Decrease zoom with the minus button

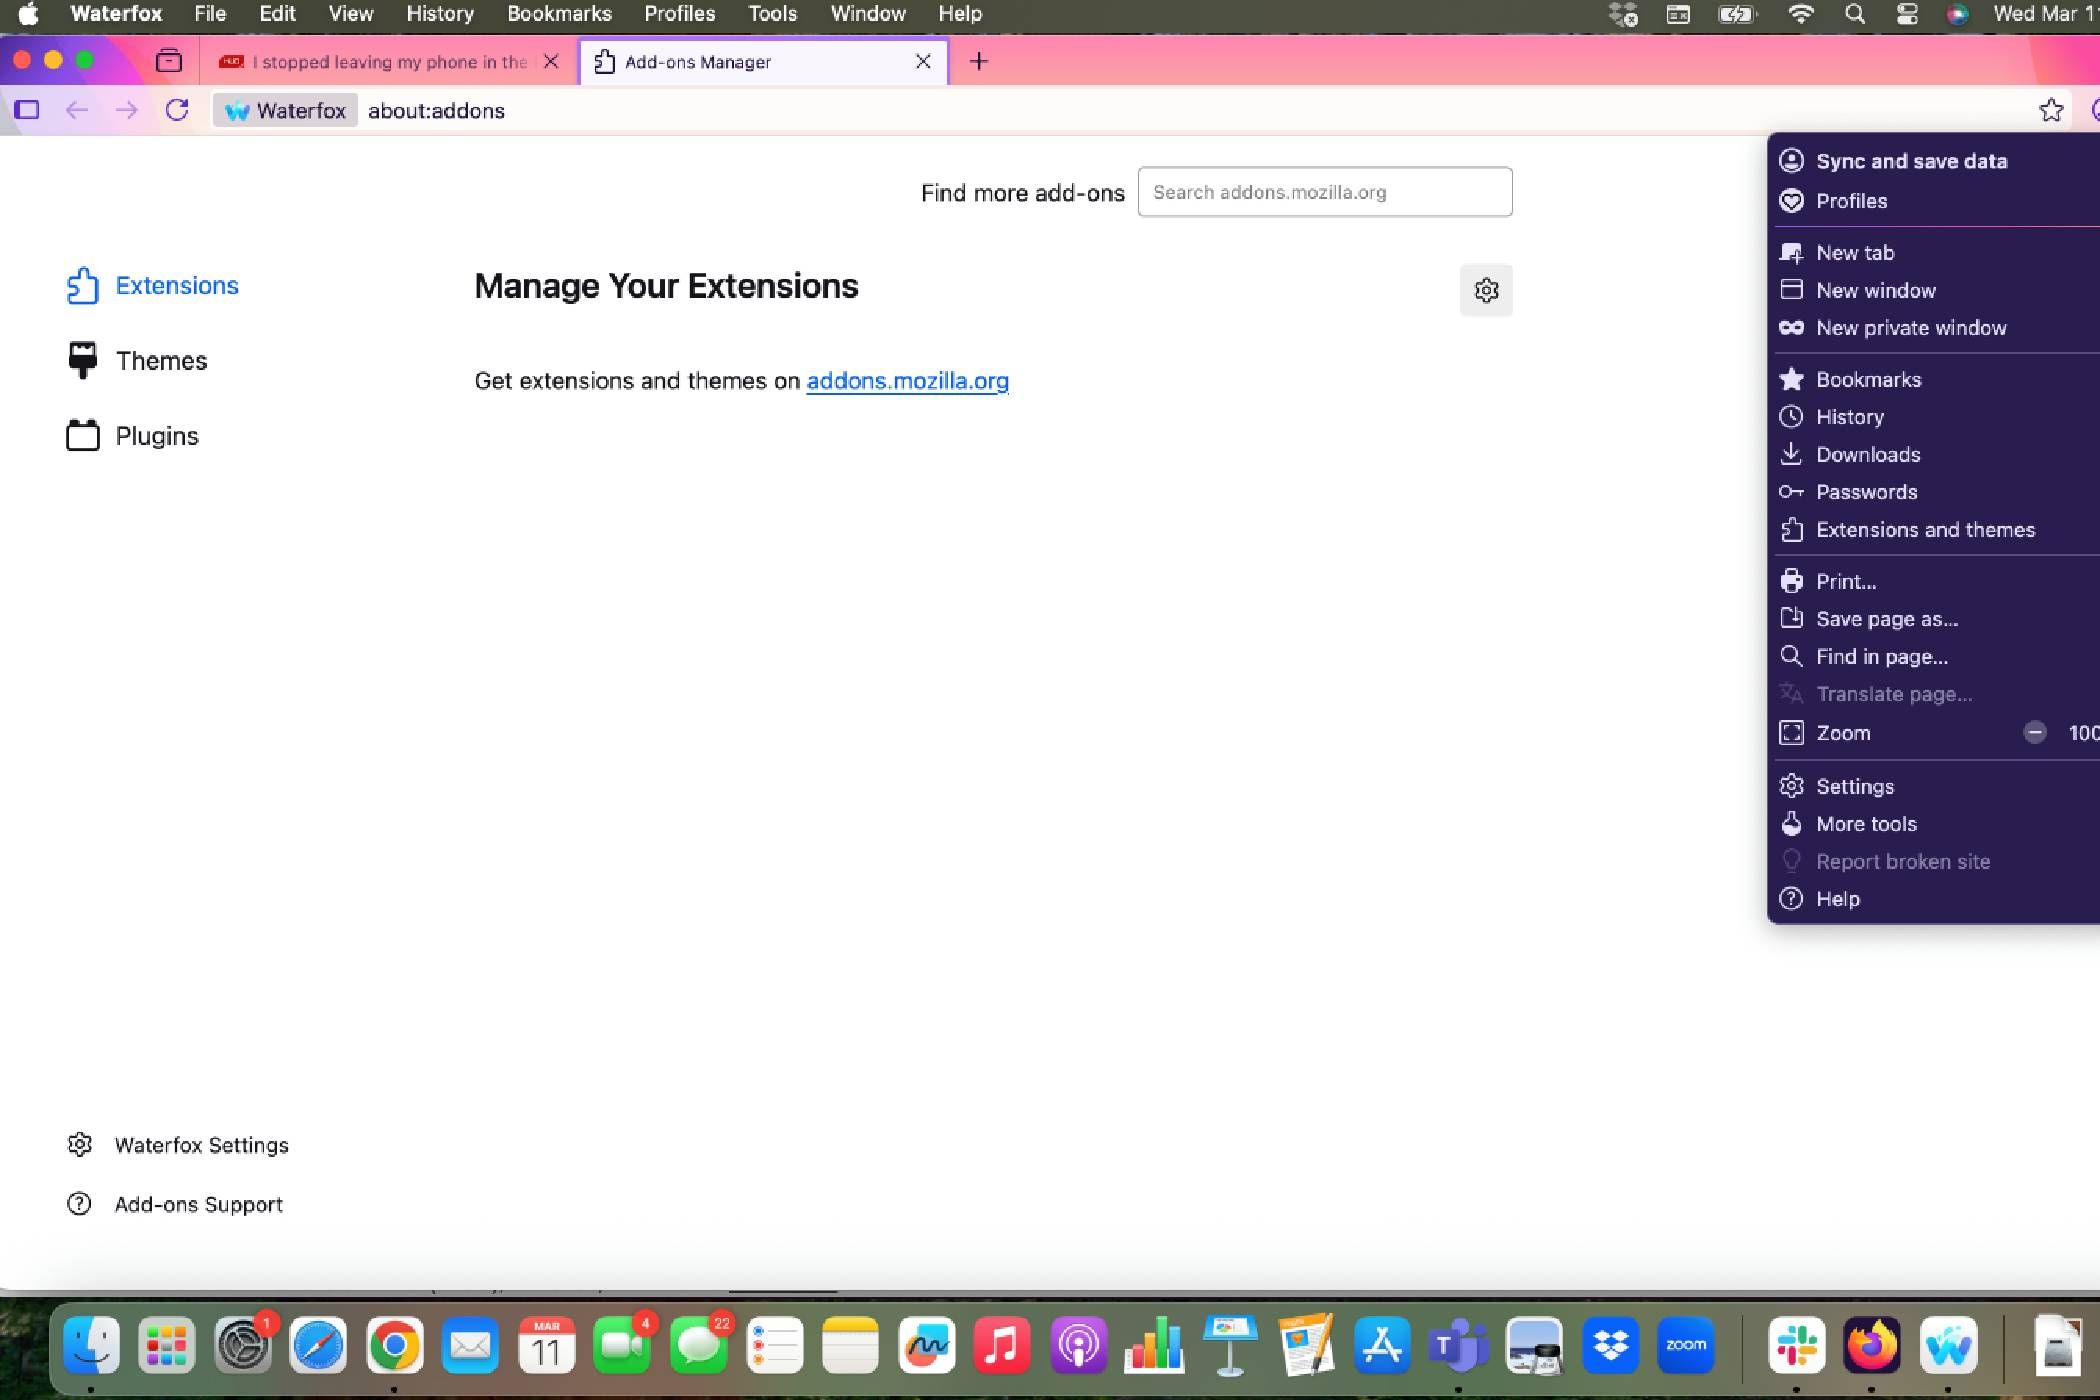2034,733
